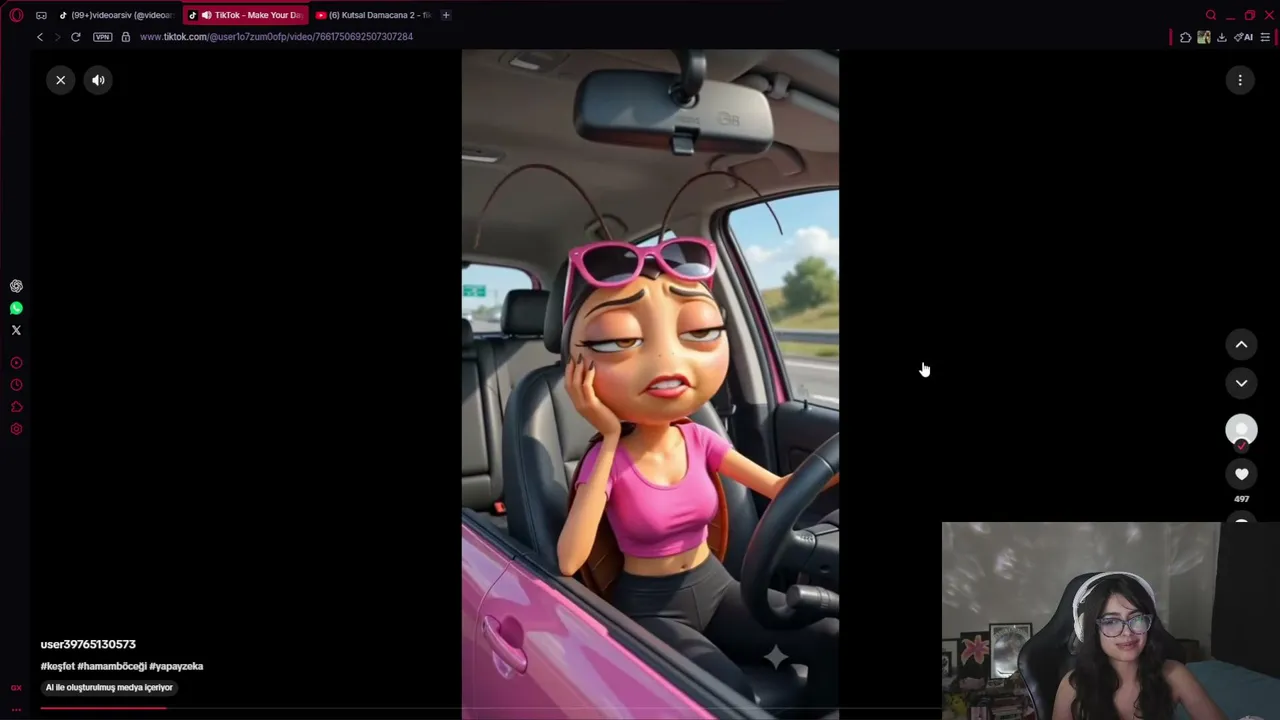Go forward to the next page
The image size is (1280, 720).
tap(57, 37)
